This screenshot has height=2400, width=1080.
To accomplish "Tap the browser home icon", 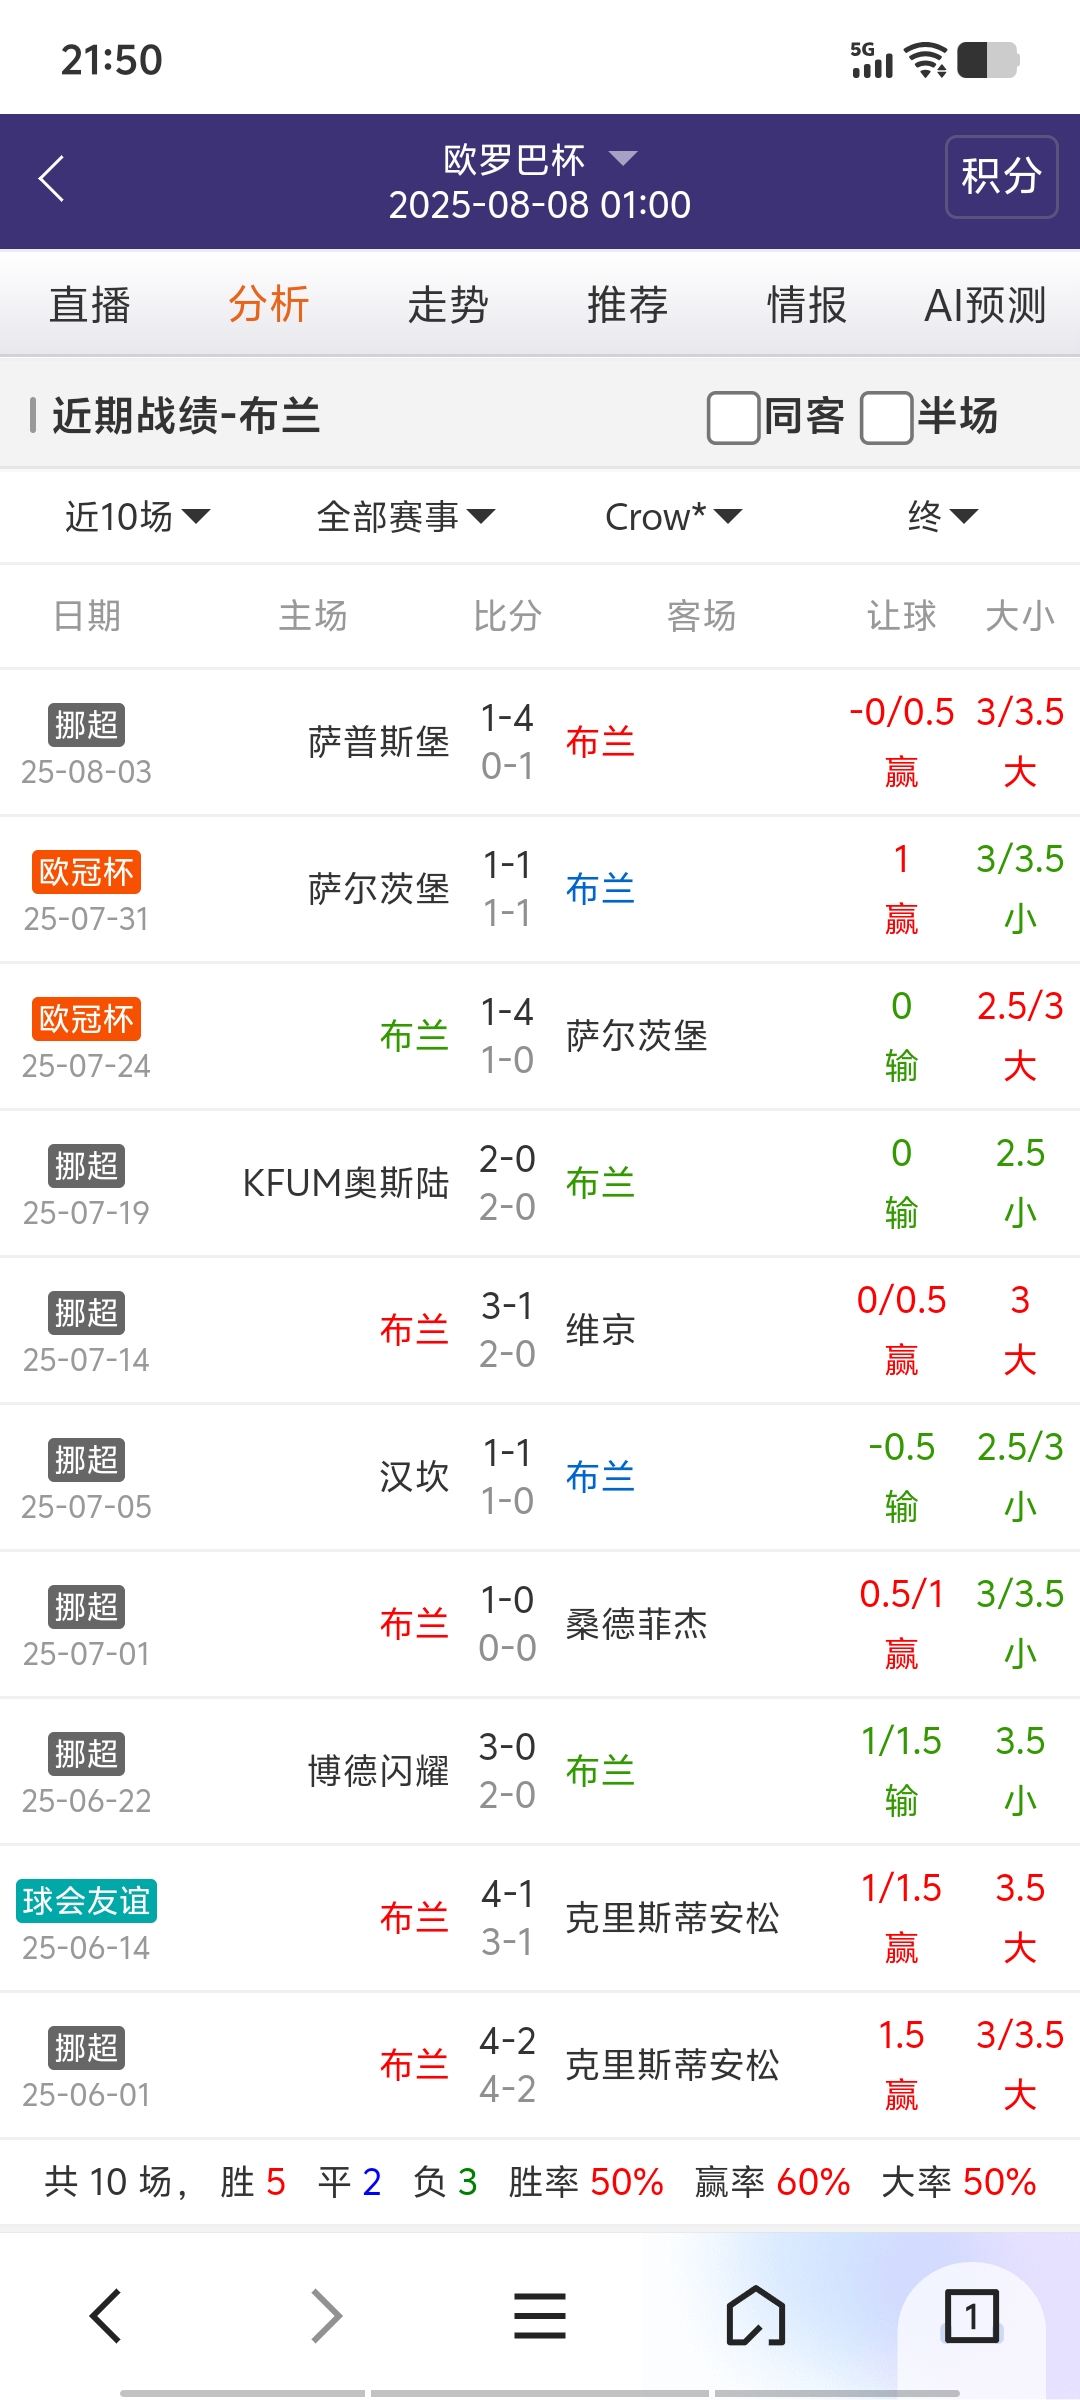I will tap(755, 2315).
